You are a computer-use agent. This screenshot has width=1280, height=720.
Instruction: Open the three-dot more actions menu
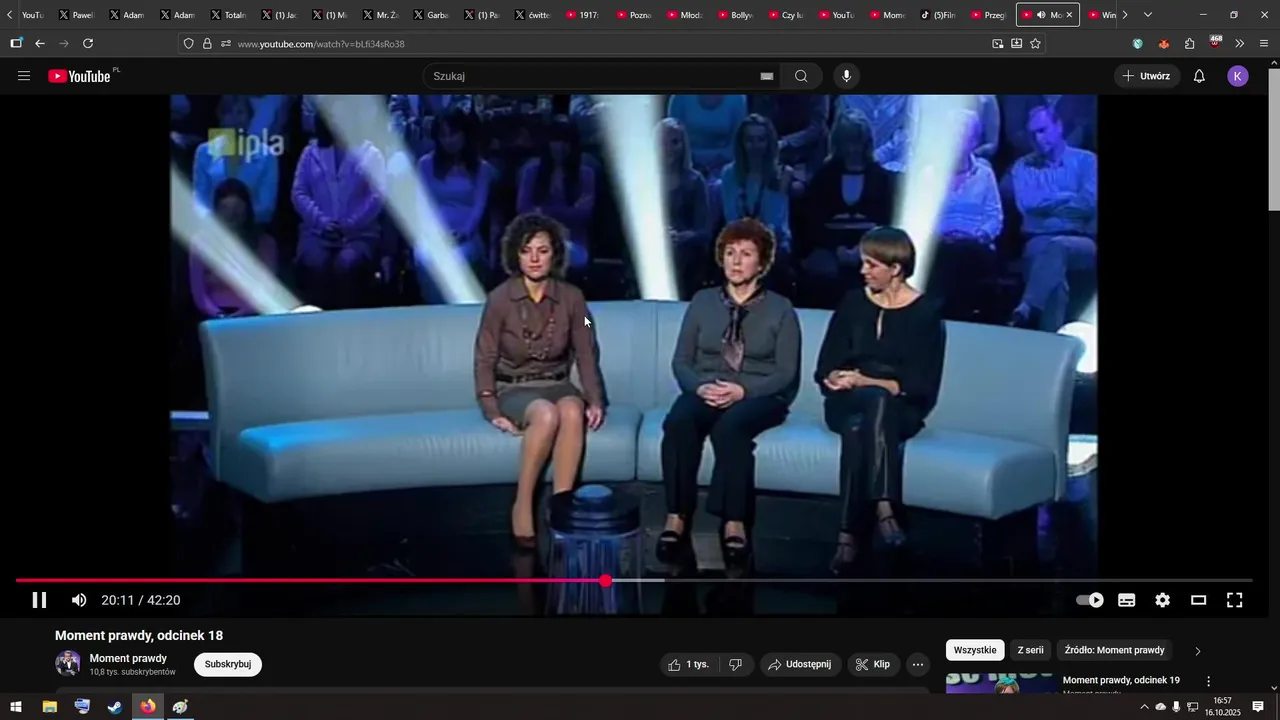(918, 664)
